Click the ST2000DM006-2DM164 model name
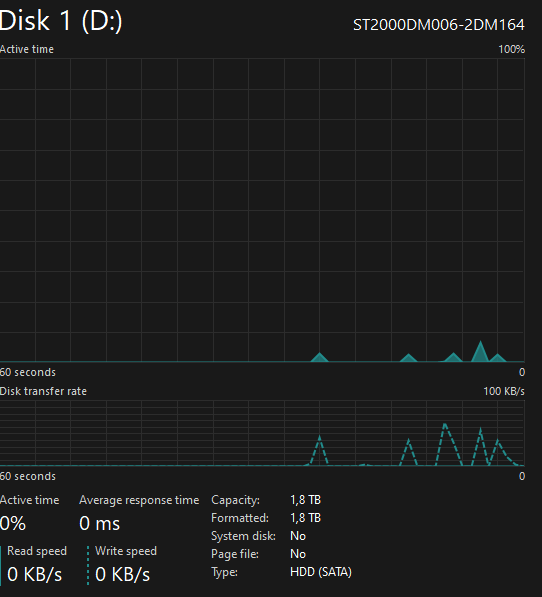 tap(439, 25)
